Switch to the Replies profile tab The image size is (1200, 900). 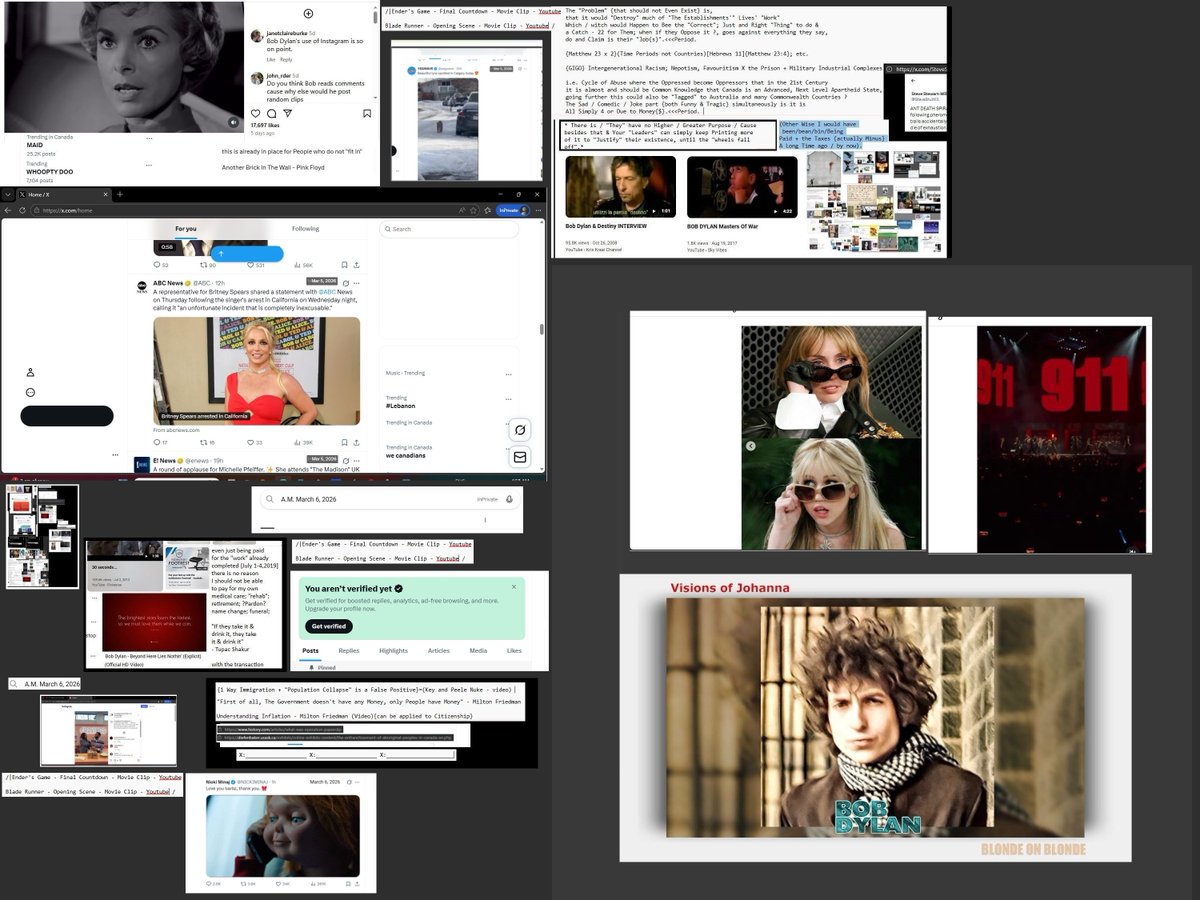[349, 651]
